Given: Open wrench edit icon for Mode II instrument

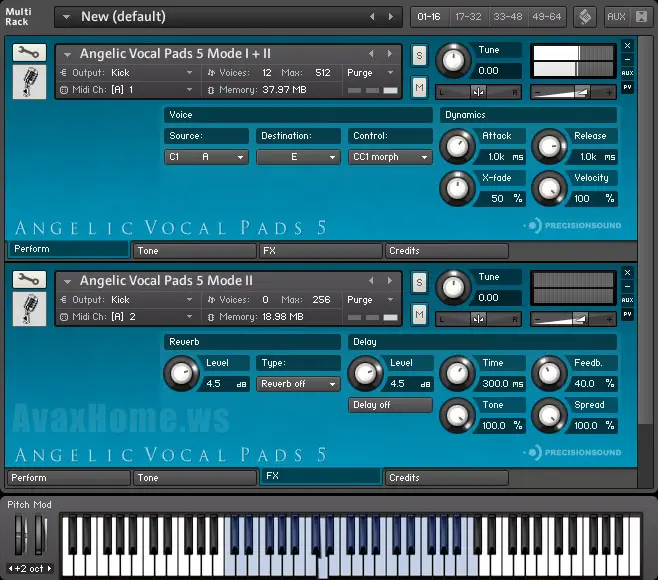Looking at the screenshot, I should click(x=29, y=280).
